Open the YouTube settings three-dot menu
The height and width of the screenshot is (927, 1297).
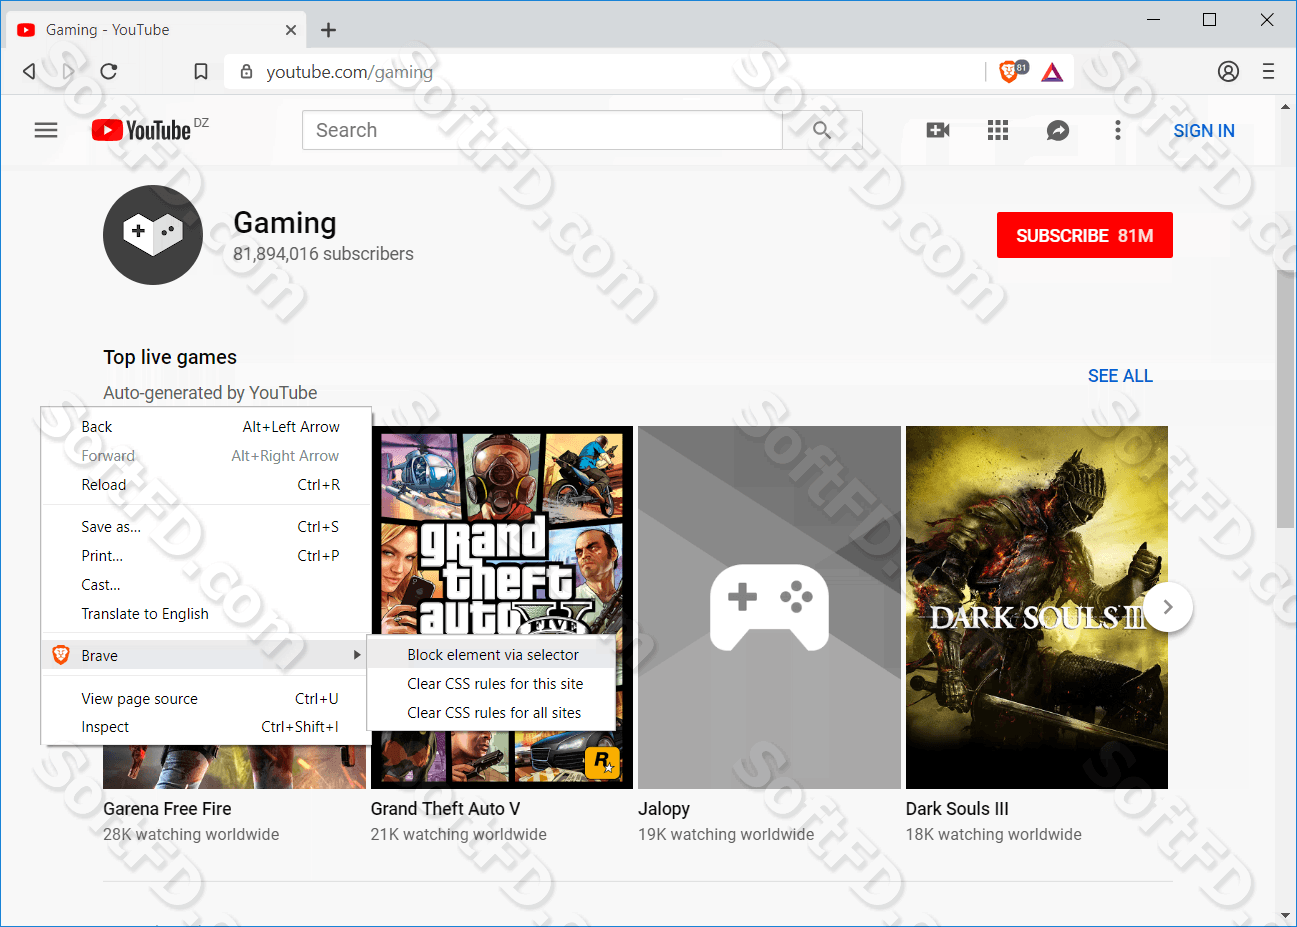[x=1118, y=130]
